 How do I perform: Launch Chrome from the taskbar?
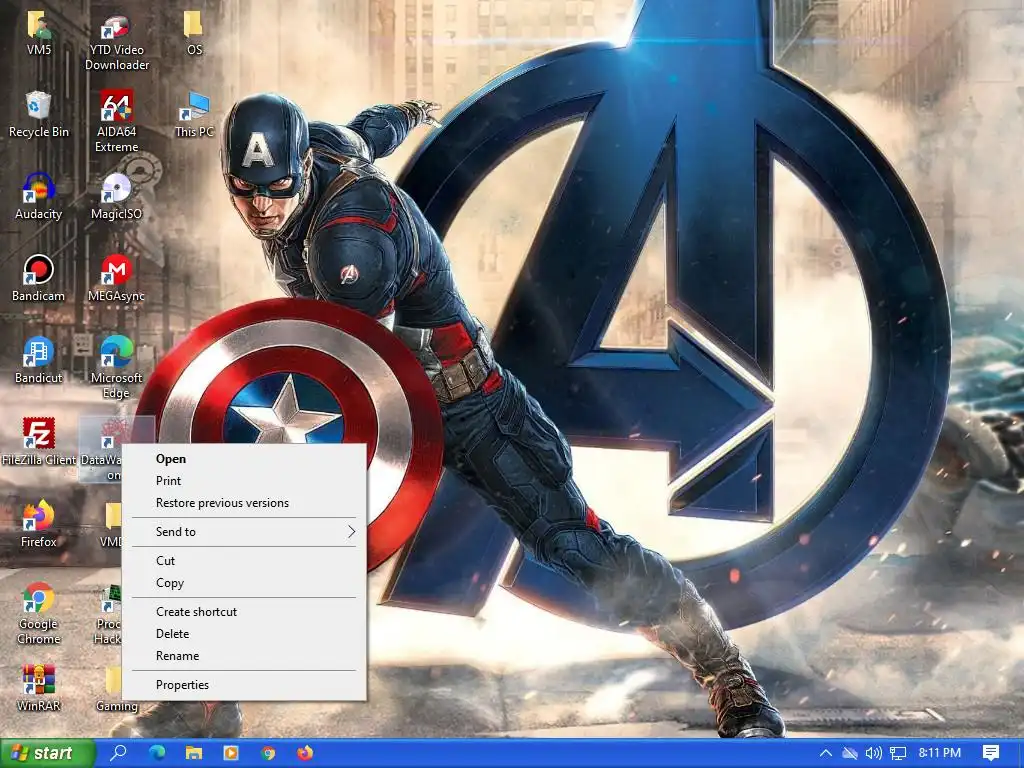(268, 753)
